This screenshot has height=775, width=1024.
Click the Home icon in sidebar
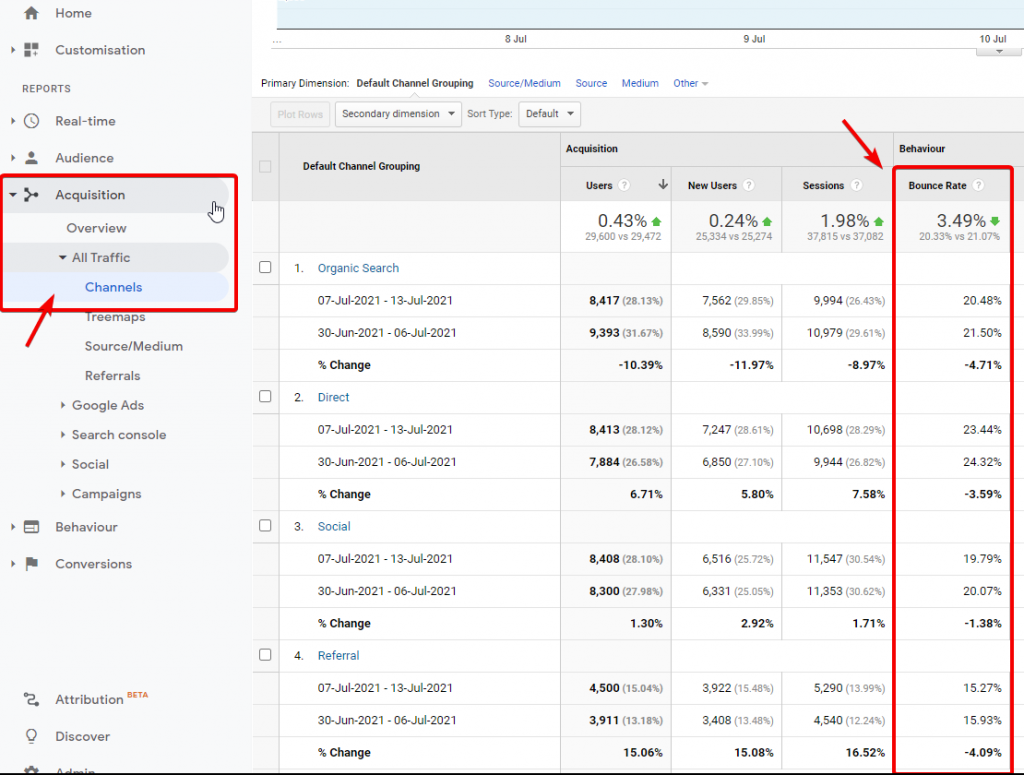click(31, 13)
